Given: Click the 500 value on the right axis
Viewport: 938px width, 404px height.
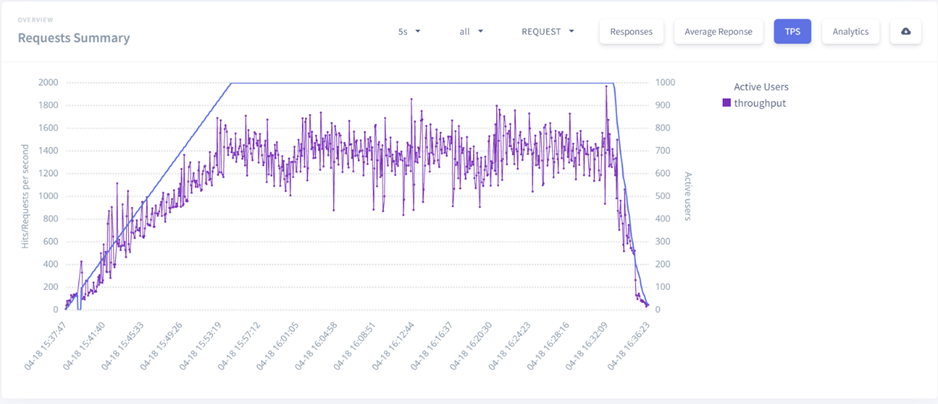Looking at the screenshot, I should pos(661,196).
